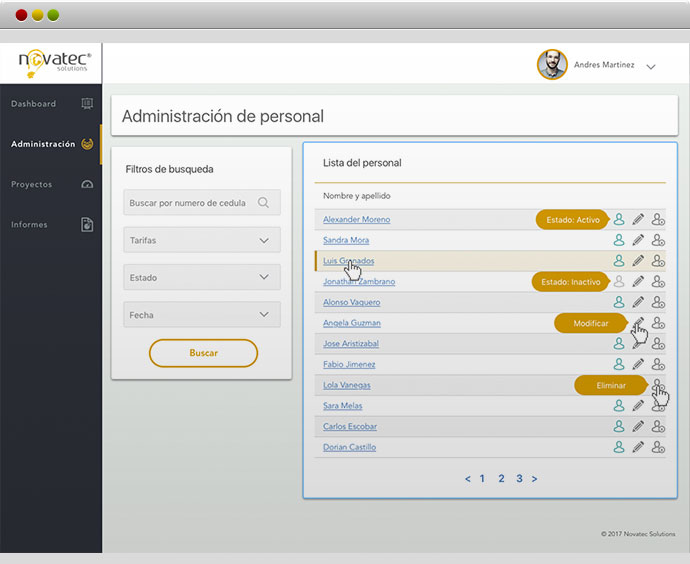Toggle Sara Melas's status icon

point(619,405)
